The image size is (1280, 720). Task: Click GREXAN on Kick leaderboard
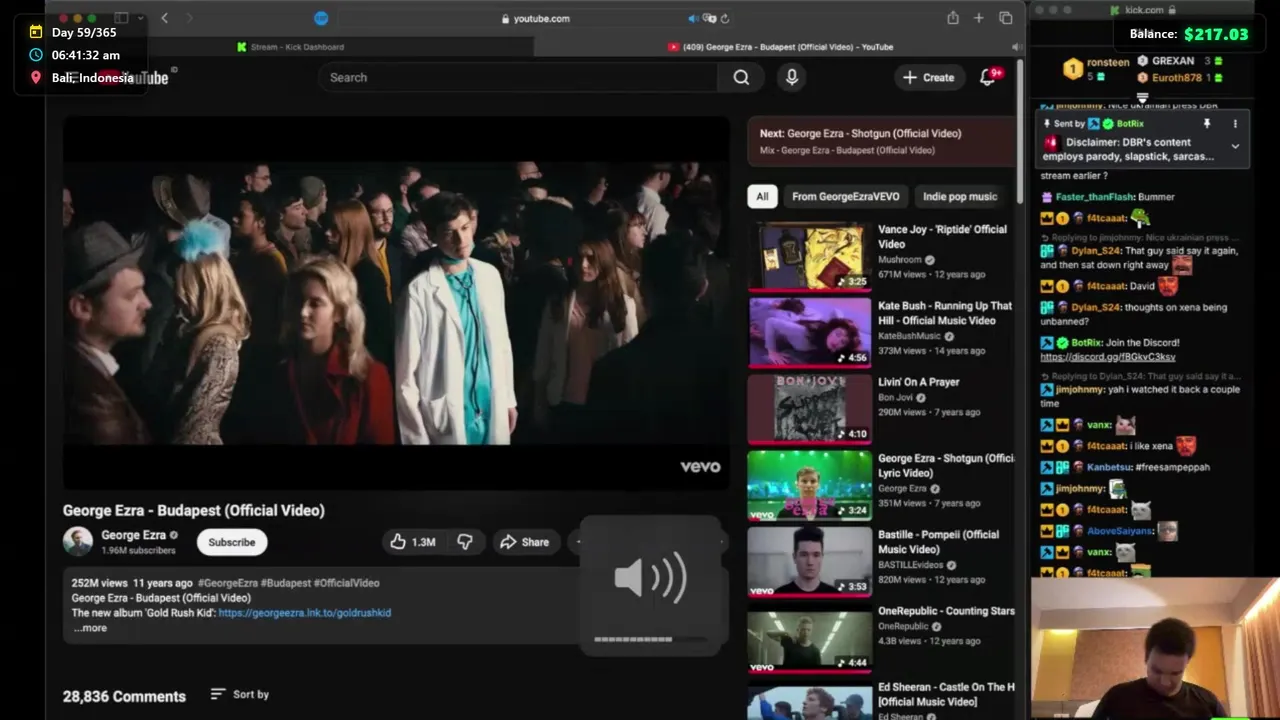click(x=1173, y=61)
